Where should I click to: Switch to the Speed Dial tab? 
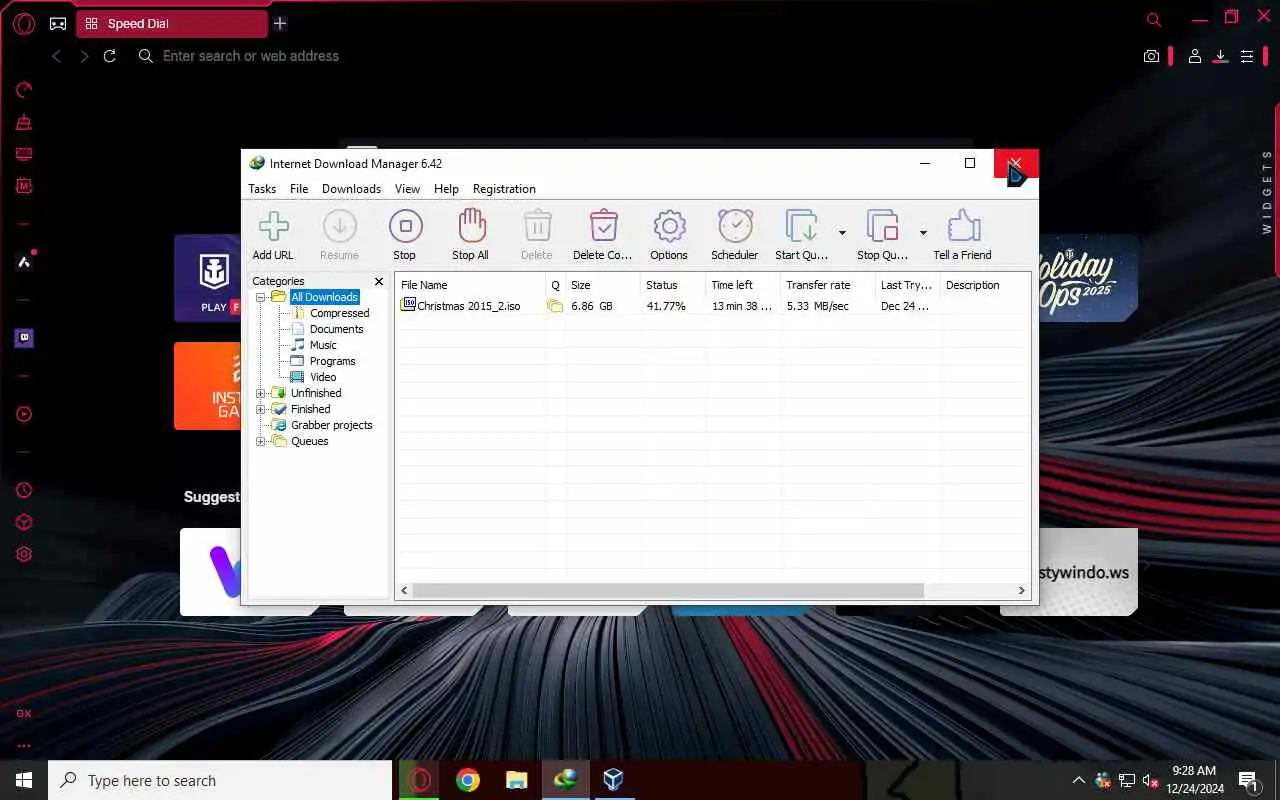pos(172,24)
